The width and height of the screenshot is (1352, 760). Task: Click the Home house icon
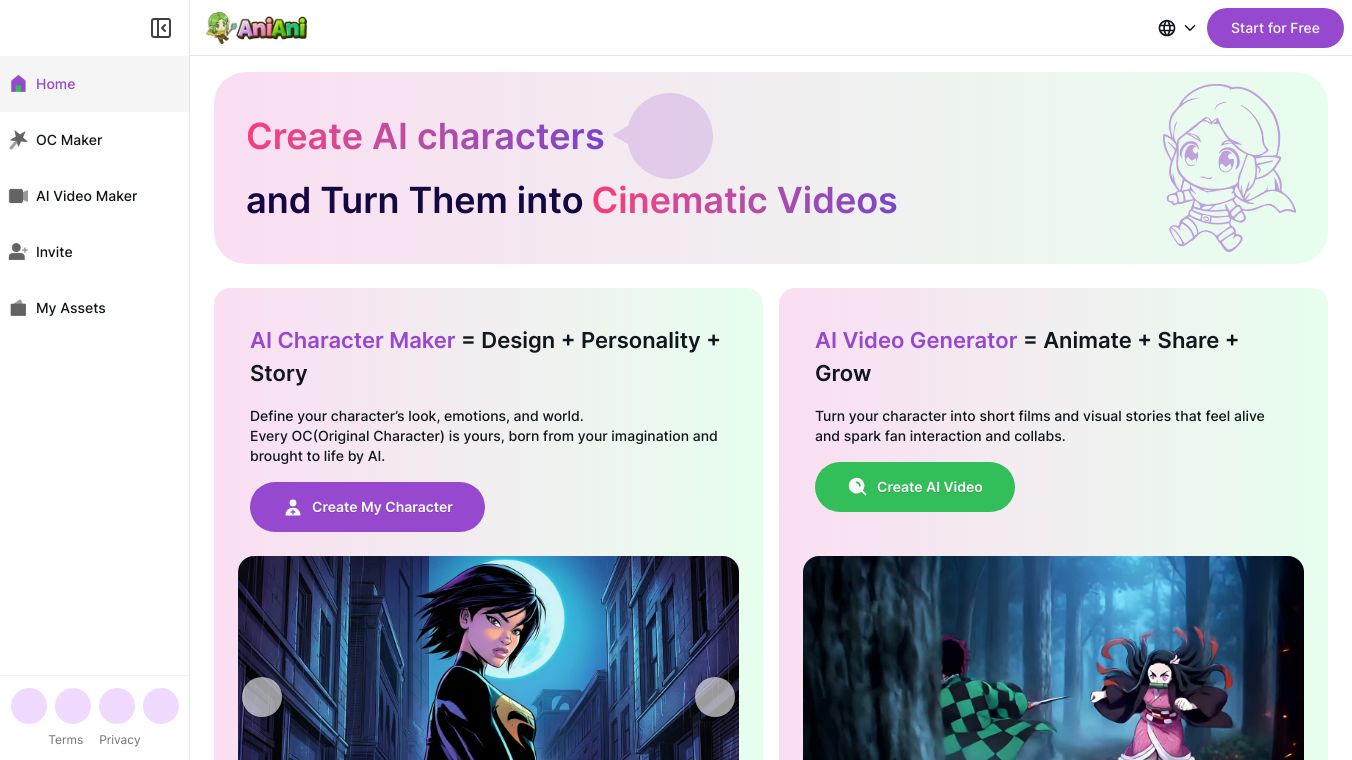pyautogui.click(x=18, y=84)
